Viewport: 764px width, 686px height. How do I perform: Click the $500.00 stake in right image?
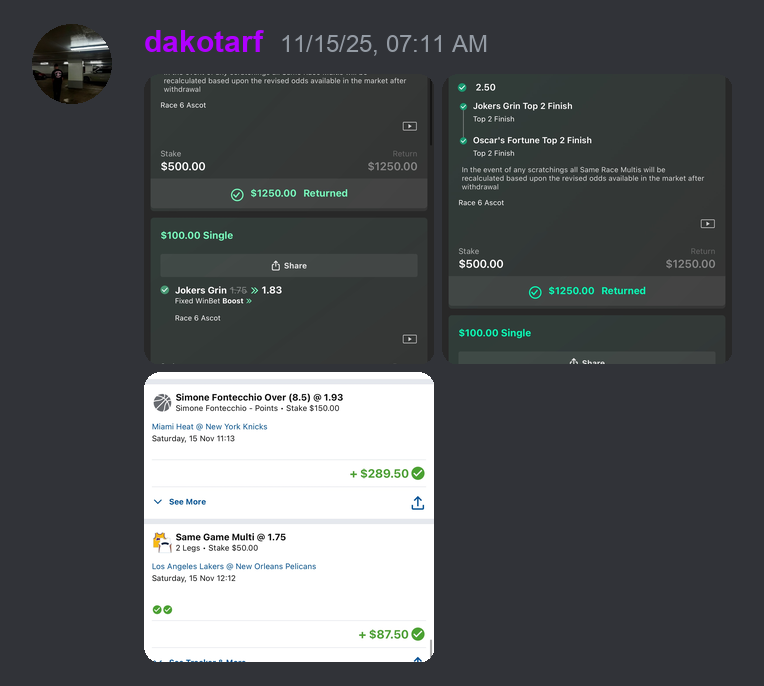[481, 264]
